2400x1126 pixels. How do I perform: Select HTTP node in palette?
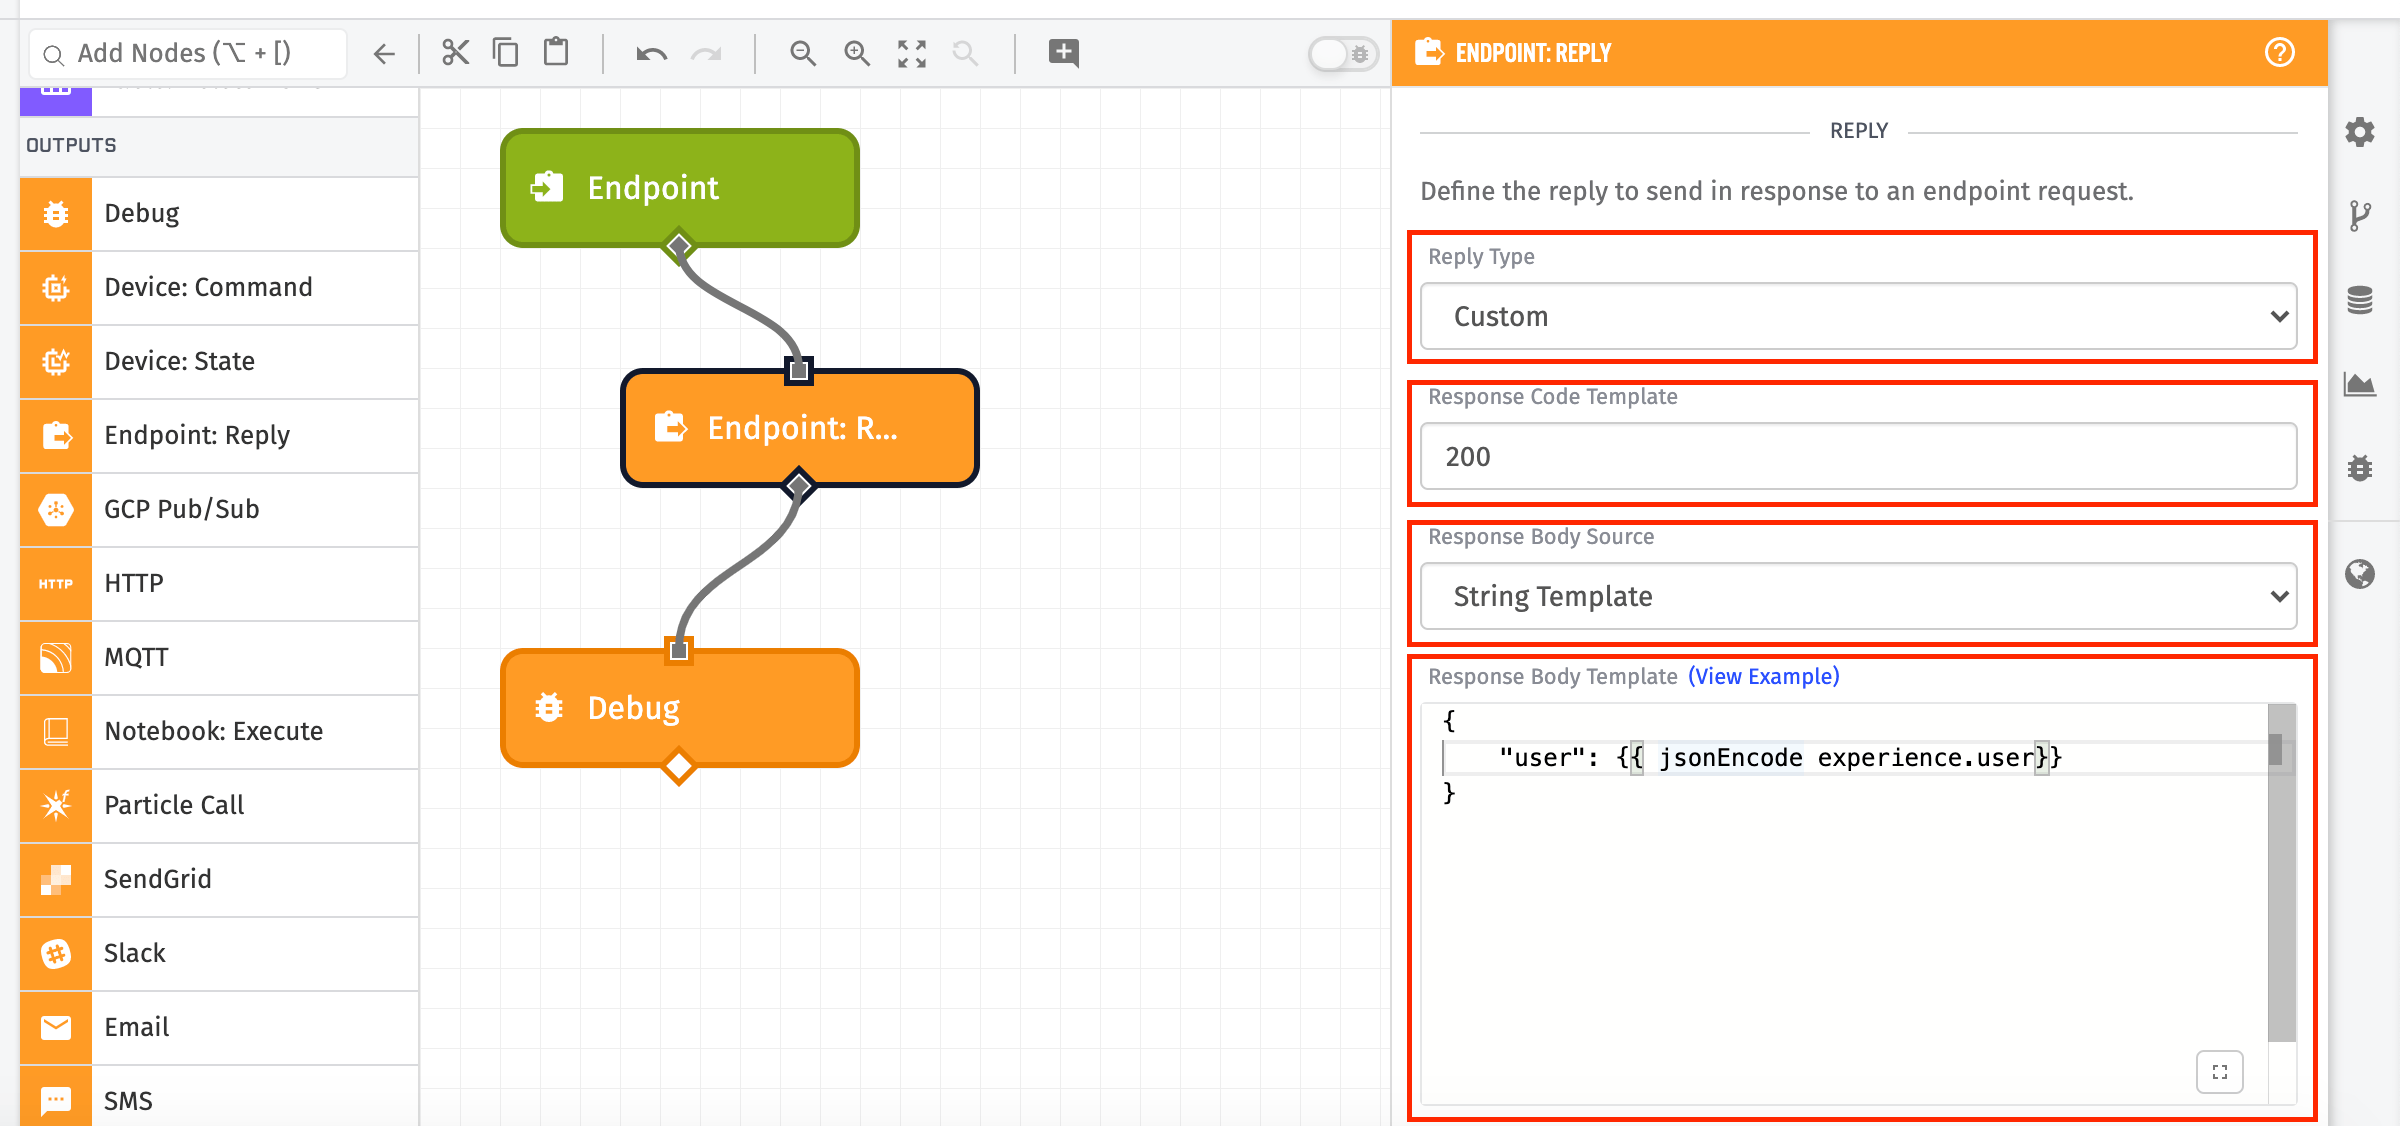pyautogui.click(x=219, y=584)
